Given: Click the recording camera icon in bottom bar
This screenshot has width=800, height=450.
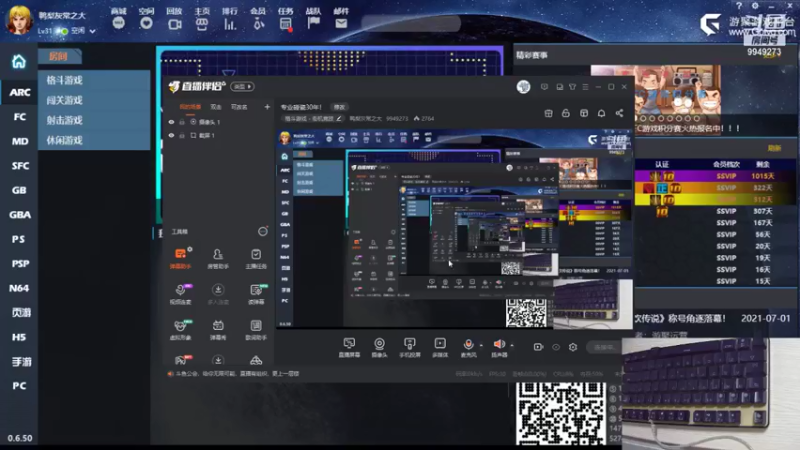Looking at the screenshot, I should [538, 347].
